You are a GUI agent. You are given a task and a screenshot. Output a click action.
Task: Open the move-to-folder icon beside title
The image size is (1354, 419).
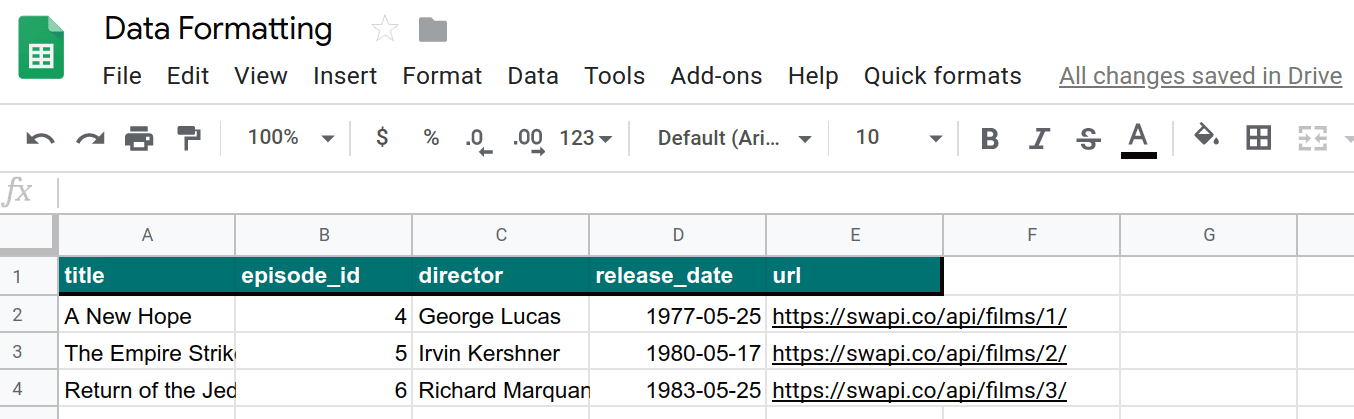tap(432, 30)
